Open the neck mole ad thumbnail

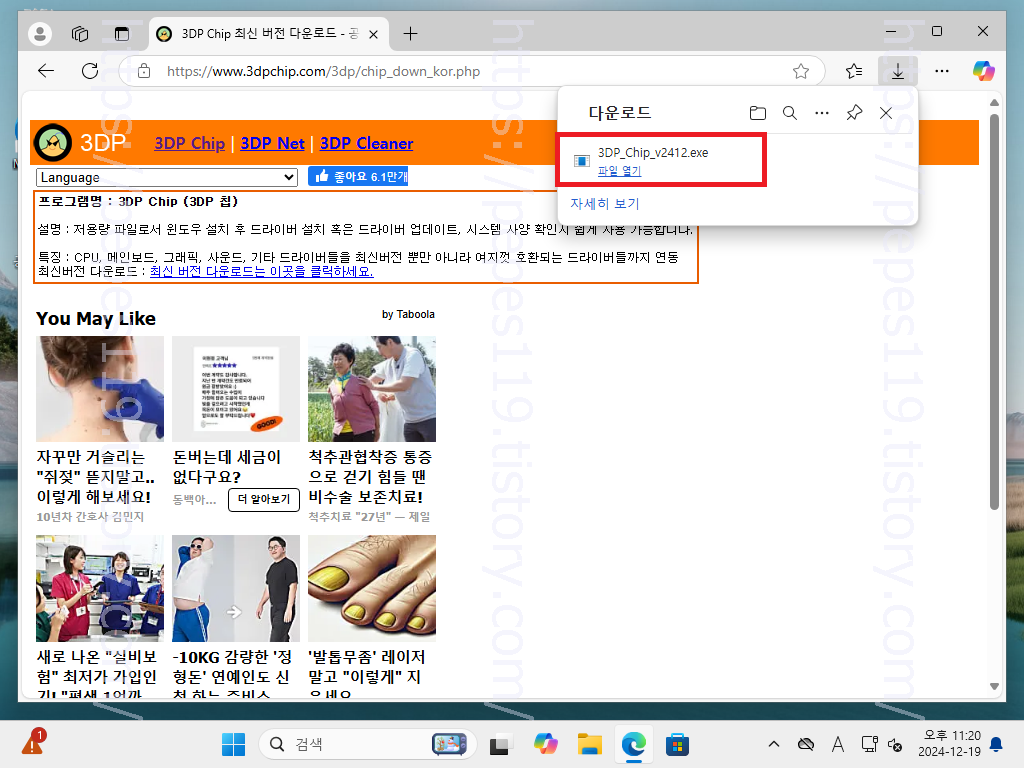click(x=100, y=389)
